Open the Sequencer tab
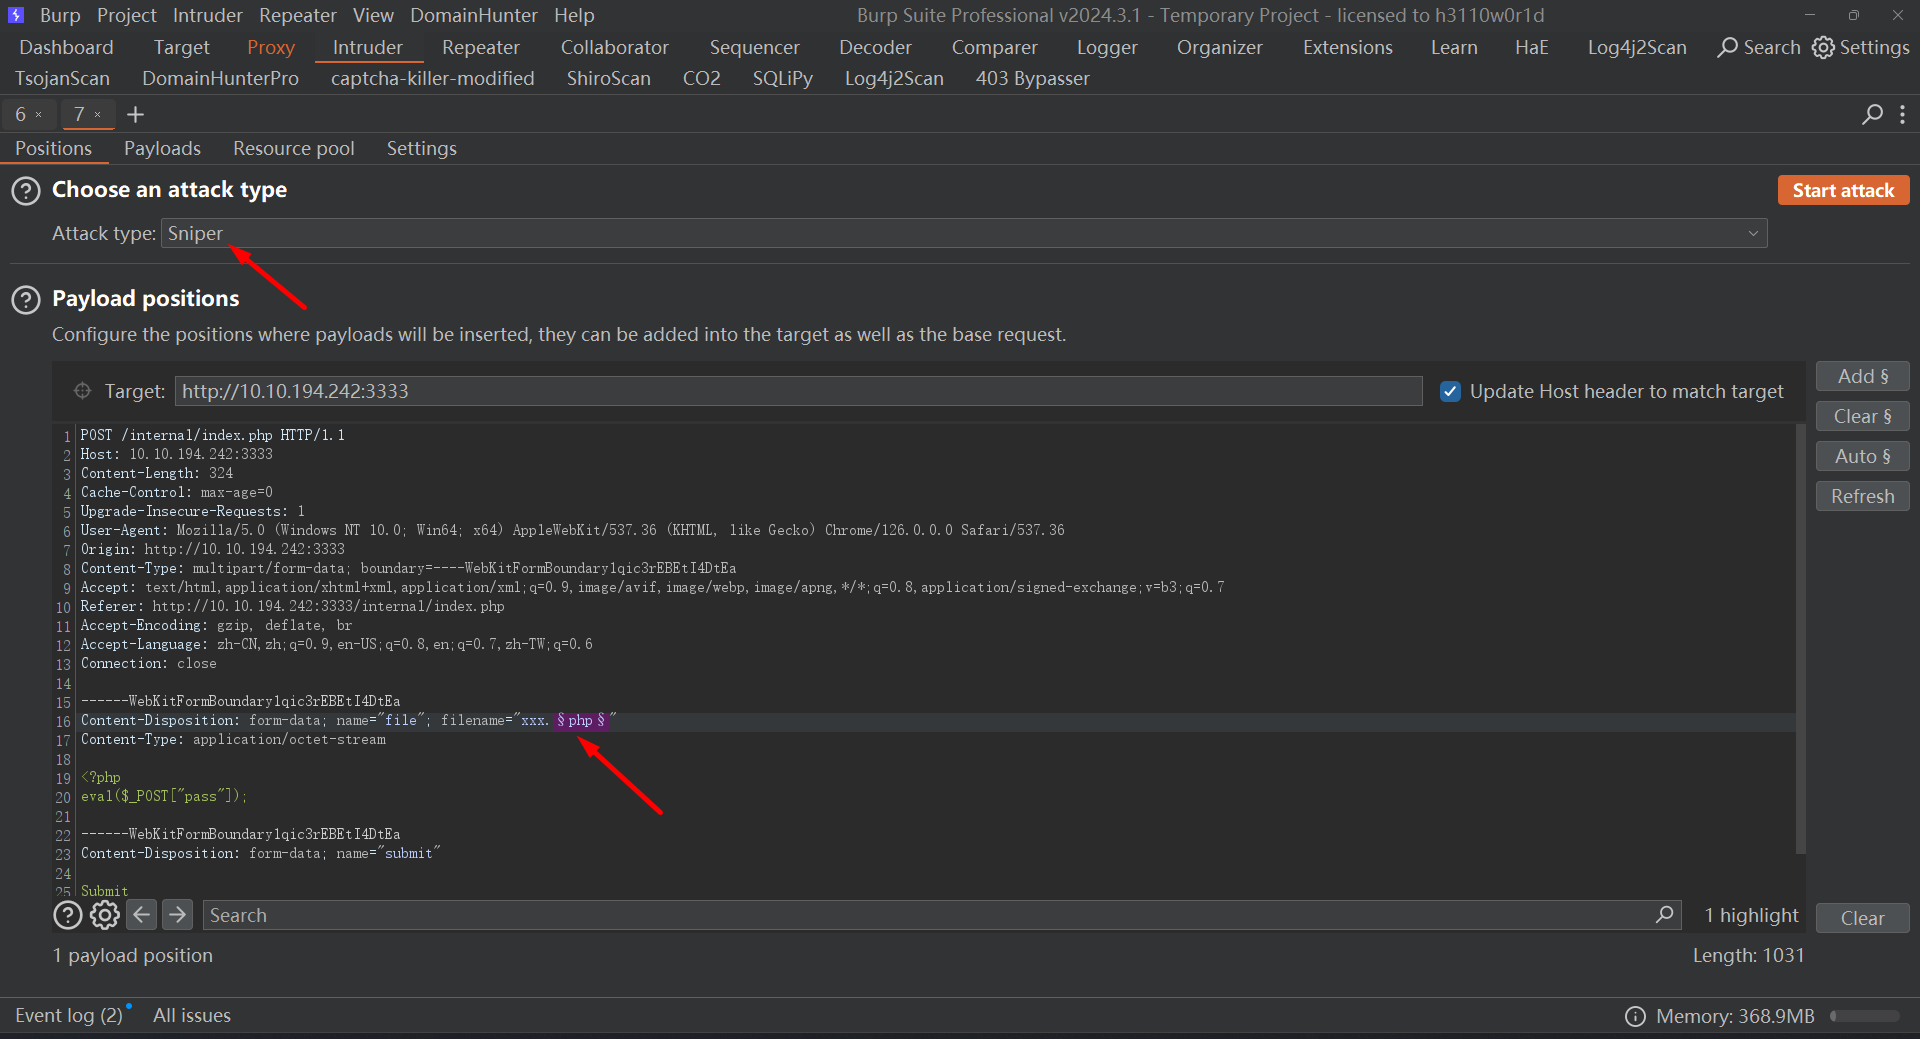The width and height of the screenshot is (1920, 1039). 754,47
